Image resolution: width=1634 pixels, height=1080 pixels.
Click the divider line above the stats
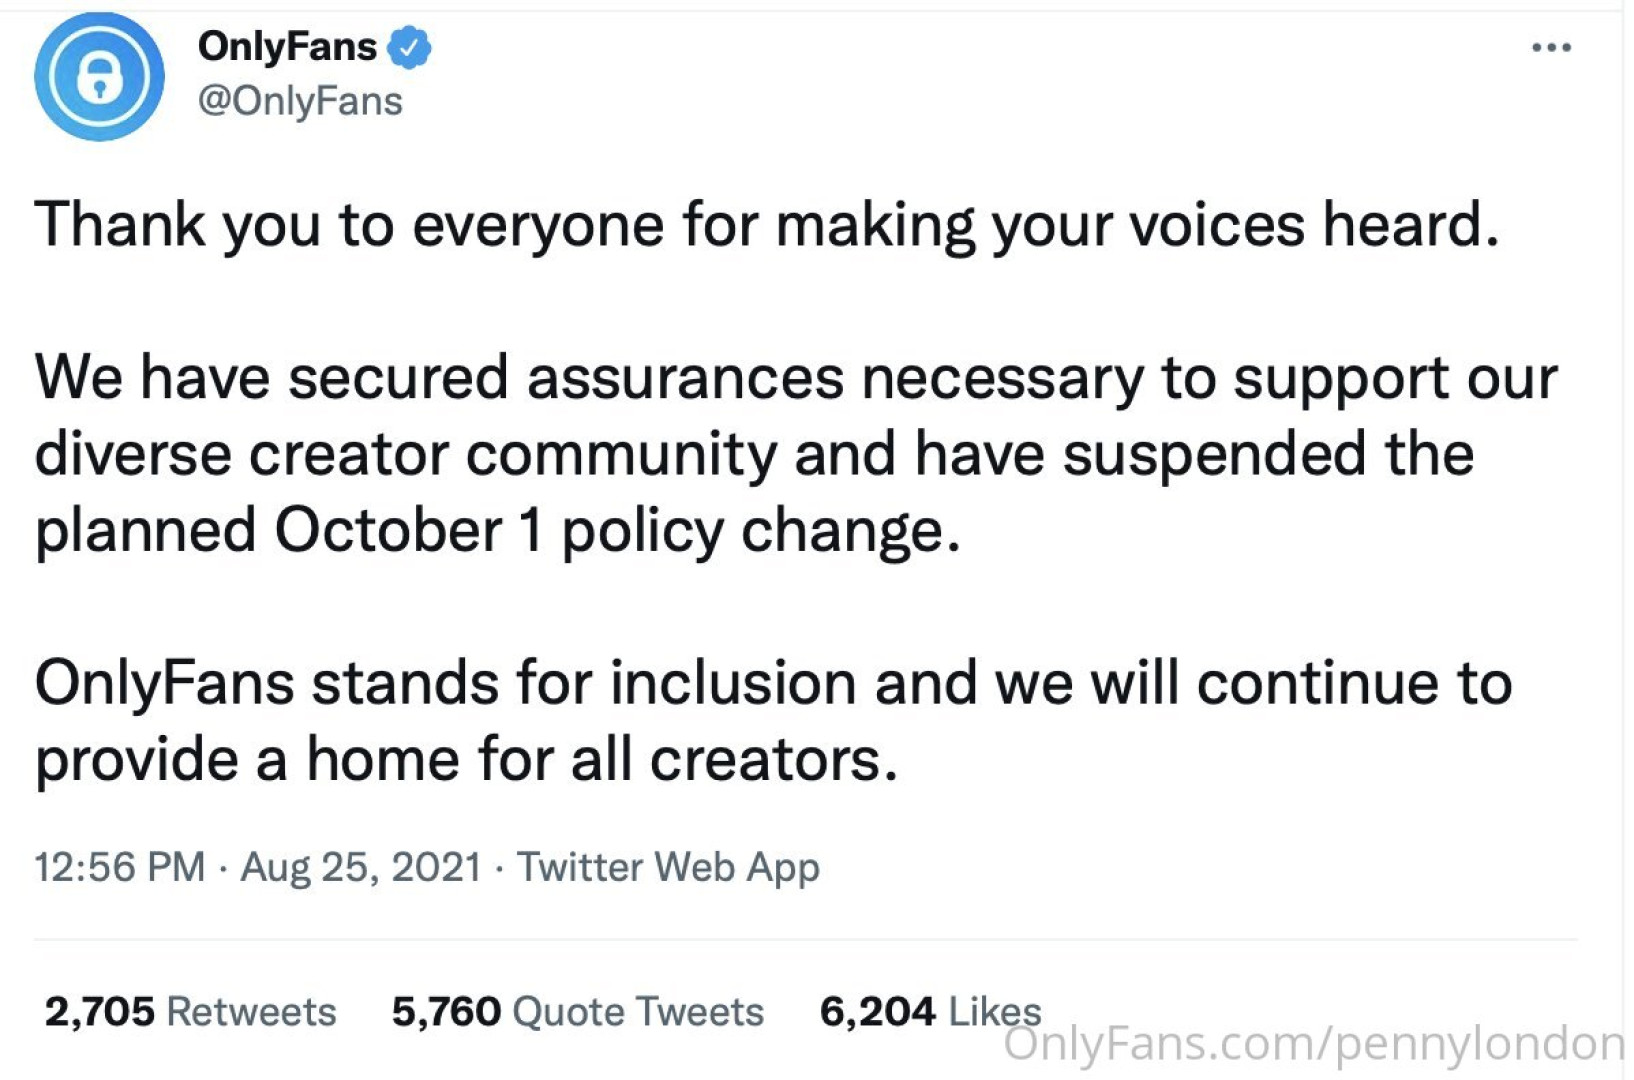point(805,940)
